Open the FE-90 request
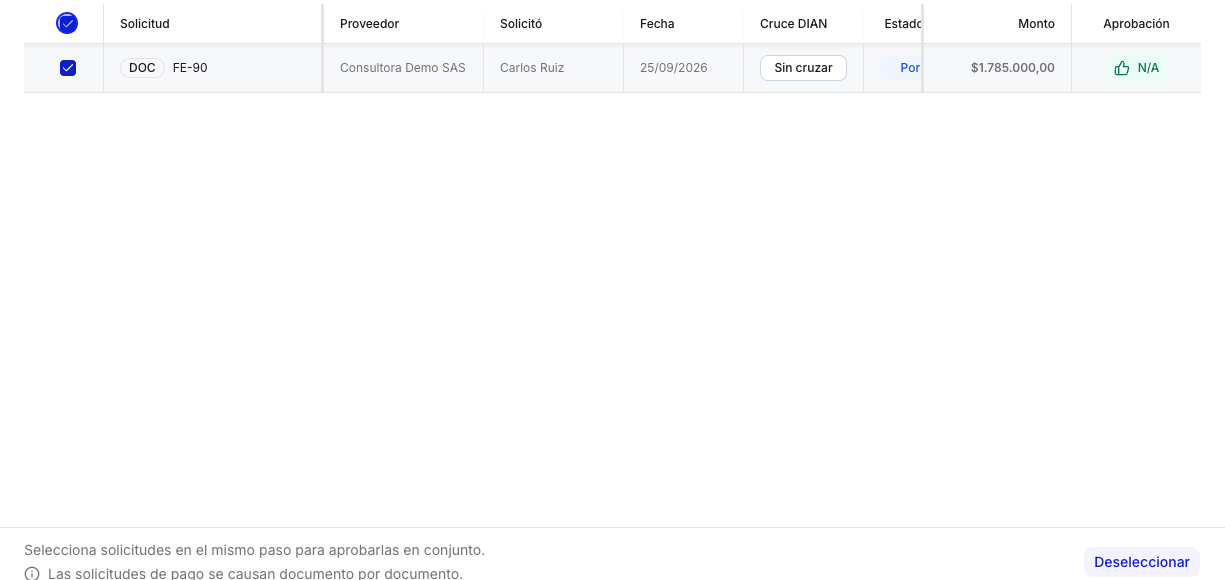 (190, 68)
